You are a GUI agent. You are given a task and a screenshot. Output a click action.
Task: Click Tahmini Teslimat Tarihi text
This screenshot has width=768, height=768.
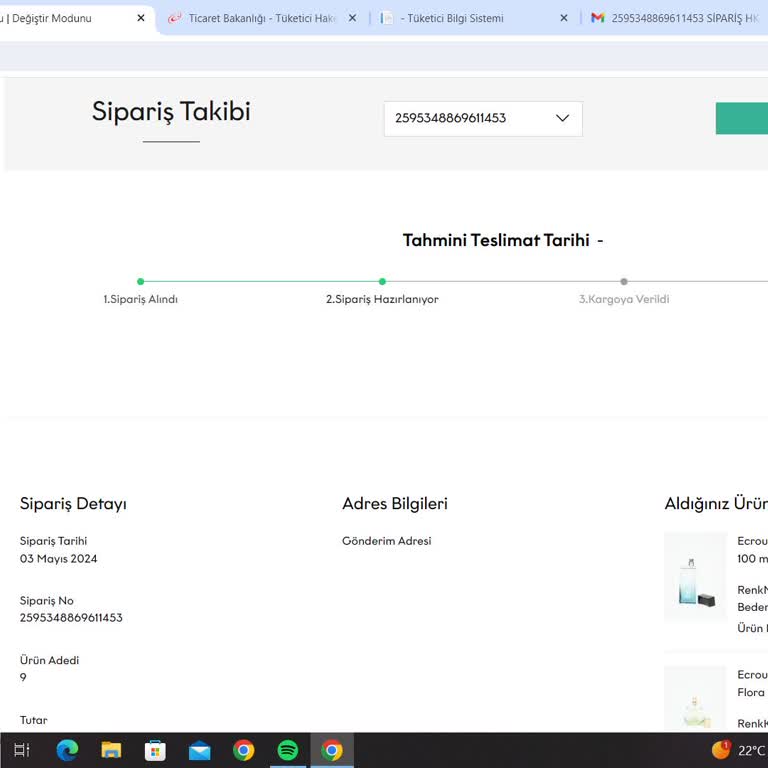(496, 240)
